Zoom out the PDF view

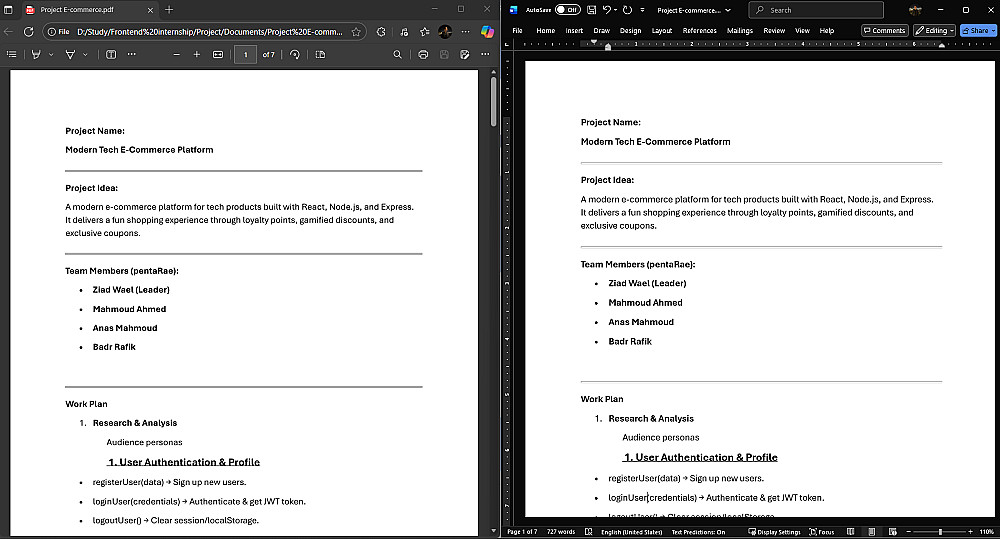(x=177, y=55)
